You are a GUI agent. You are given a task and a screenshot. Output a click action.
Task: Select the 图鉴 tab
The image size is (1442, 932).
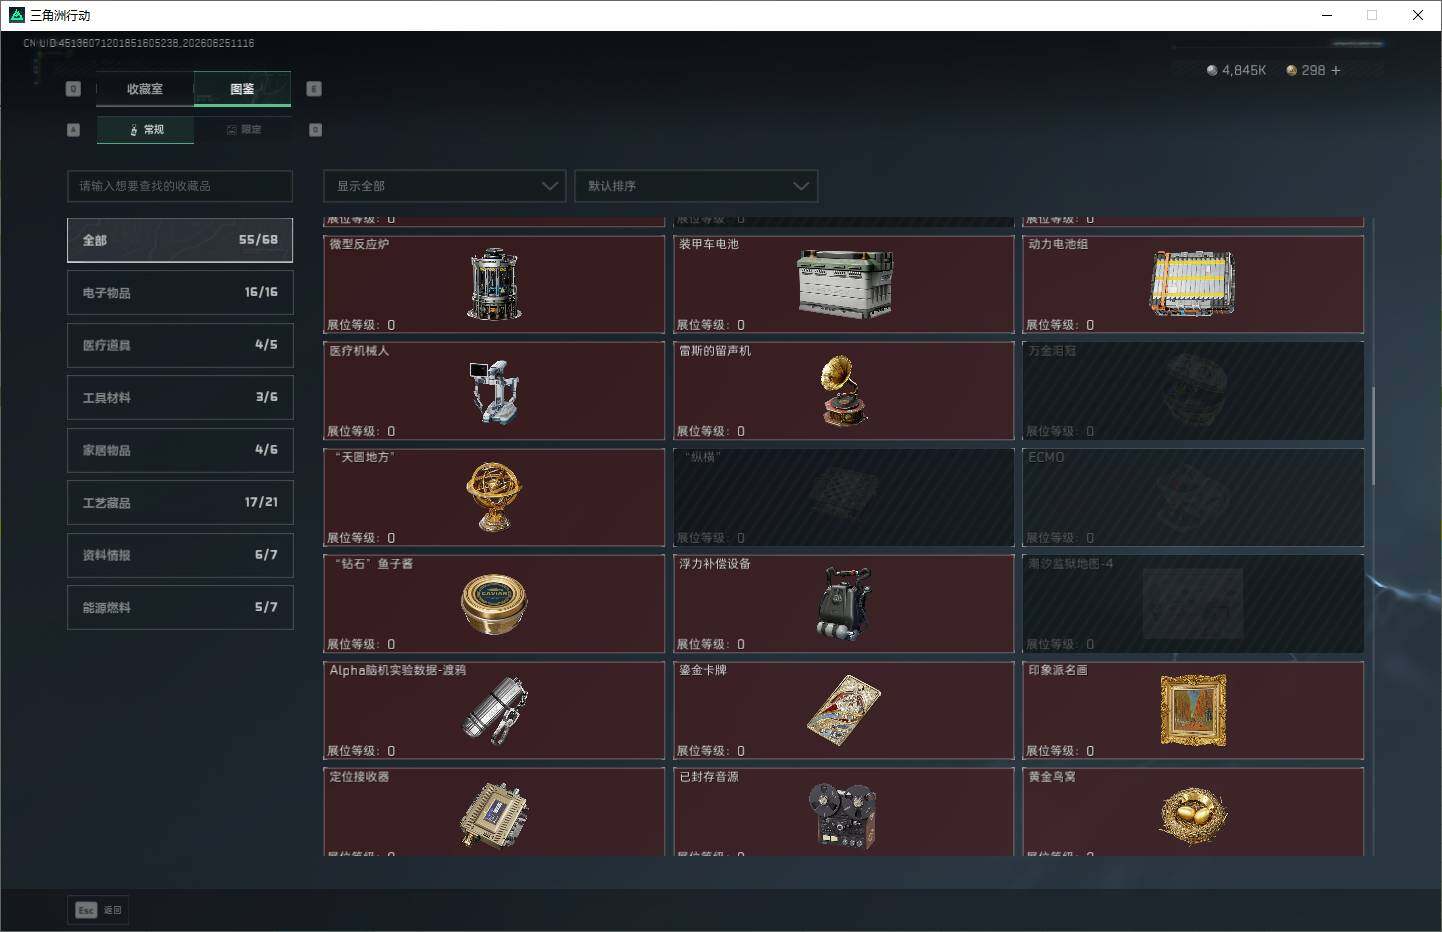(x=242, y=89)
